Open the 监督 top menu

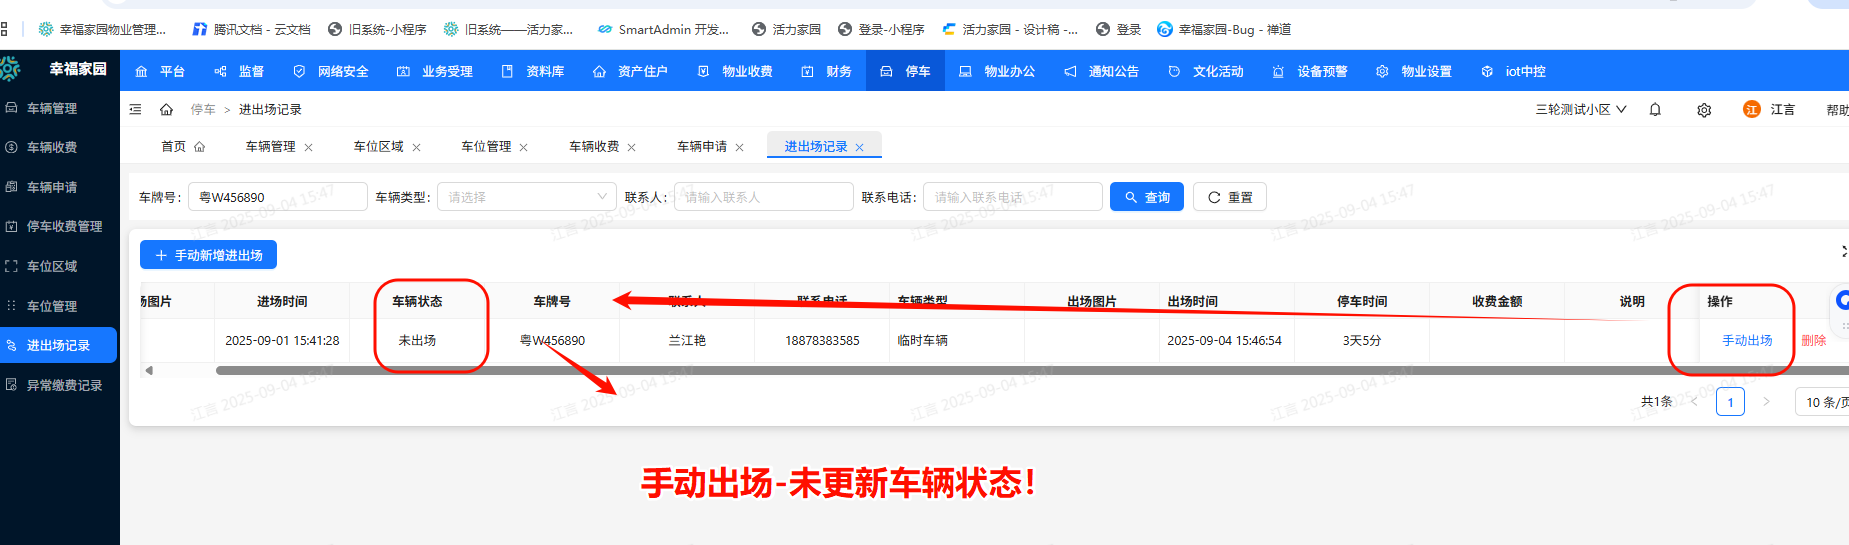[x=239, y=71]
